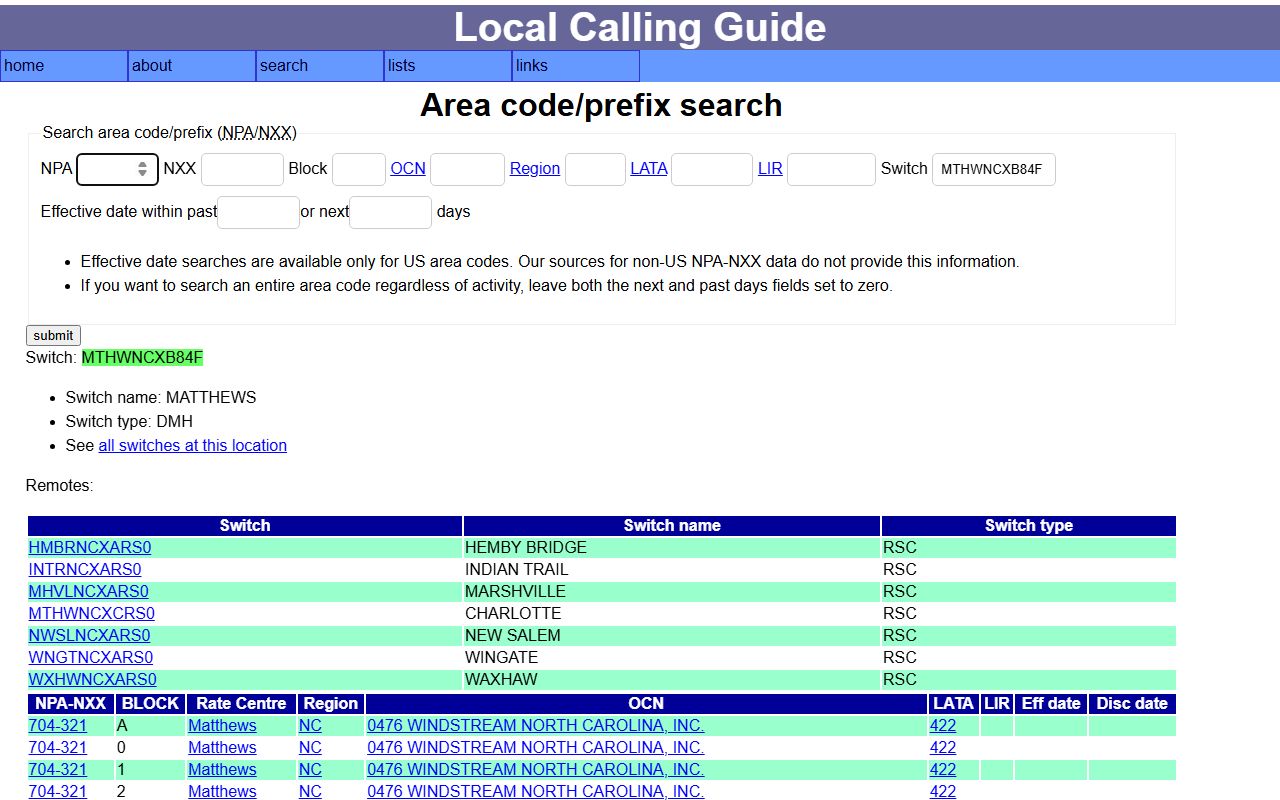Screen dimensions: 1280x800
Task: Click the INDIAN TRAIL switch name cell
Action: point(672,570)
